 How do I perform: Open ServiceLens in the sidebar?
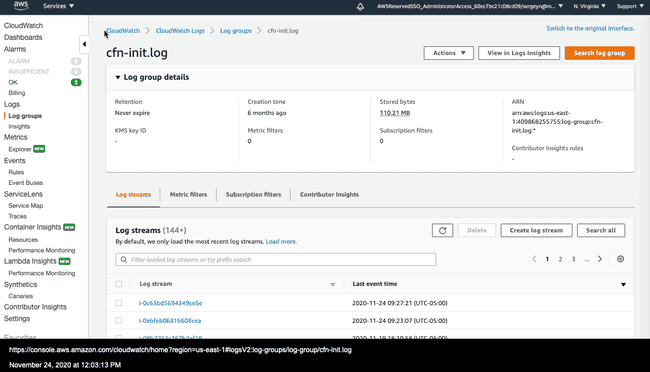point(23,194)
